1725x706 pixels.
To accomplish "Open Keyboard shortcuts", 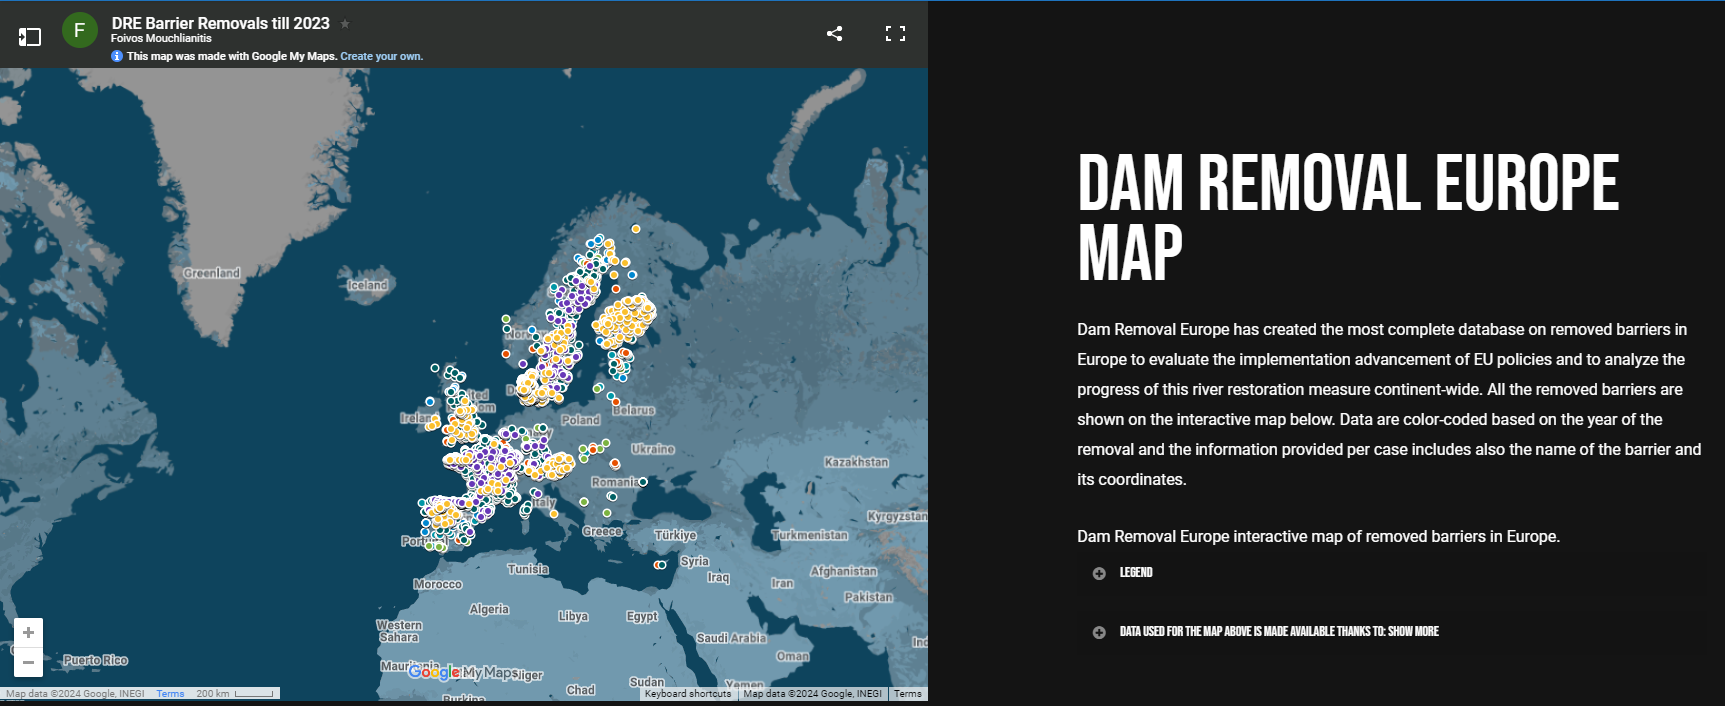I will [x=688, y=694].
